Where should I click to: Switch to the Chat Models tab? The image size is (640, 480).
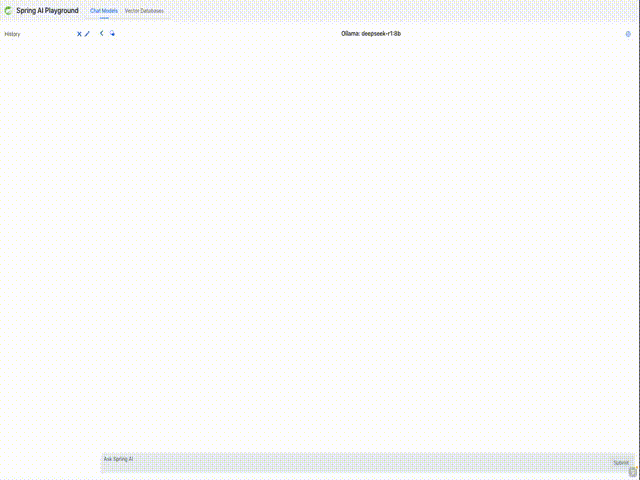point(104,11)
